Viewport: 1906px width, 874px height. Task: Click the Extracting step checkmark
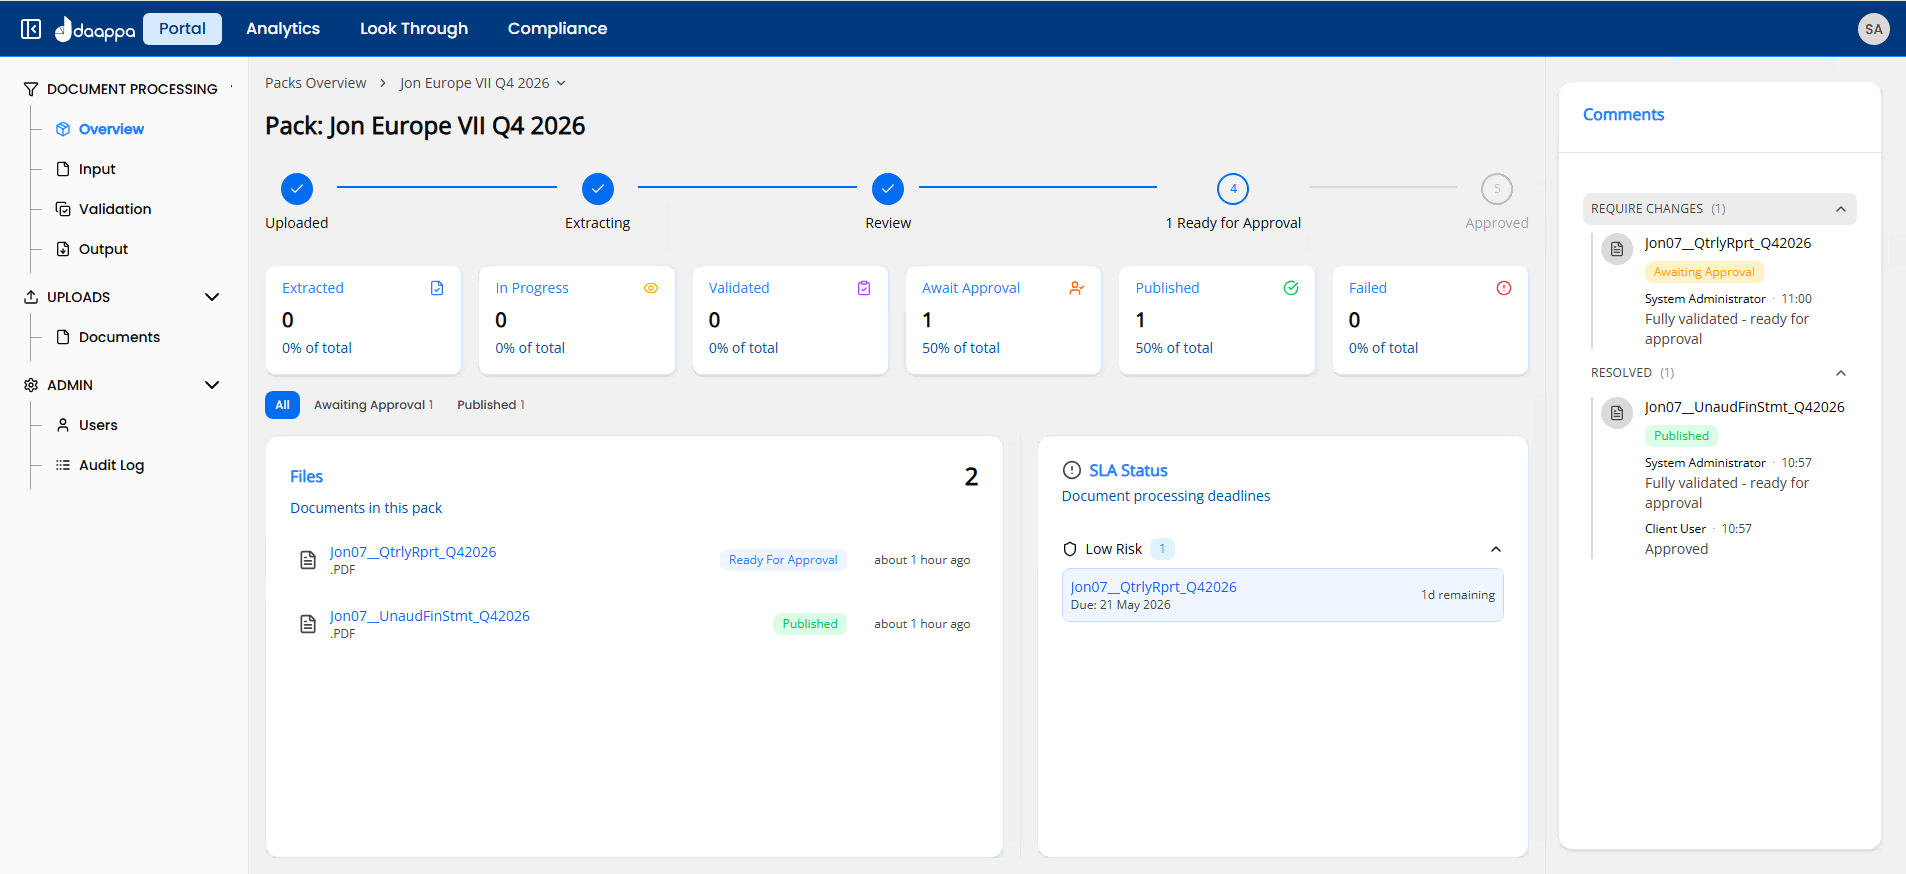[598, 189]
